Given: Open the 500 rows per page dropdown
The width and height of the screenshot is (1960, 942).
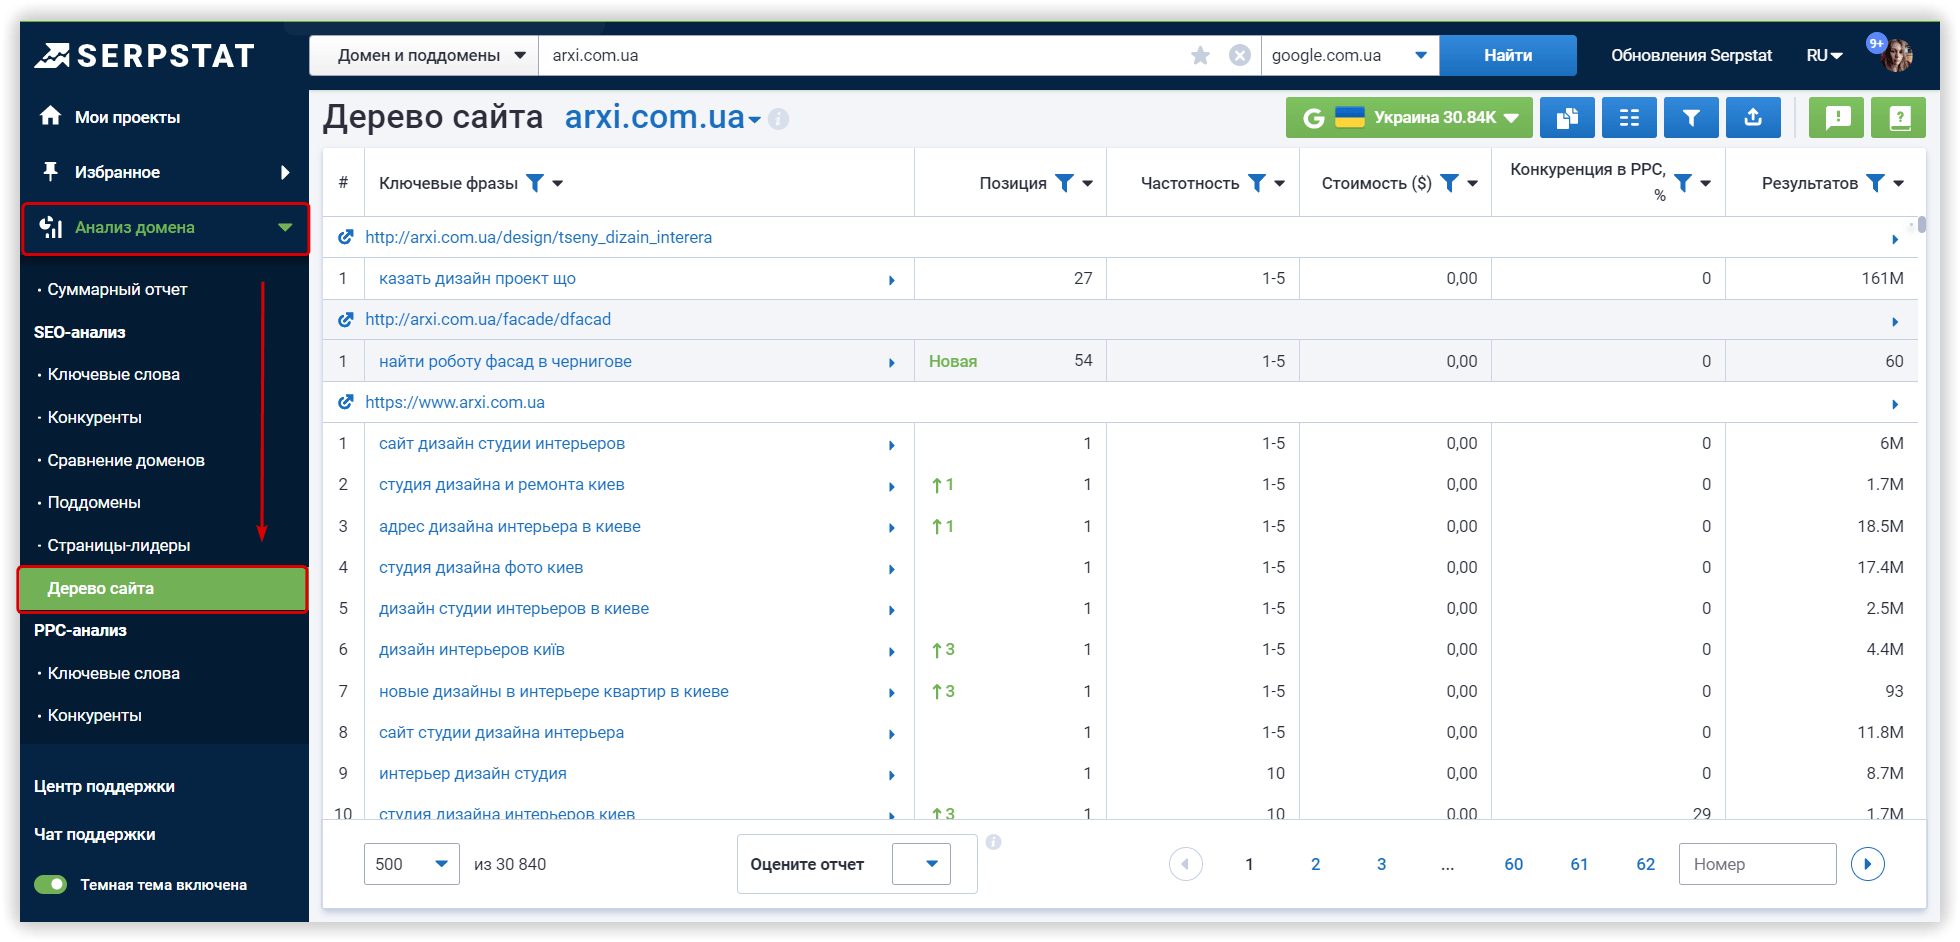Looking at the screenshot, I should coord(411,864).
